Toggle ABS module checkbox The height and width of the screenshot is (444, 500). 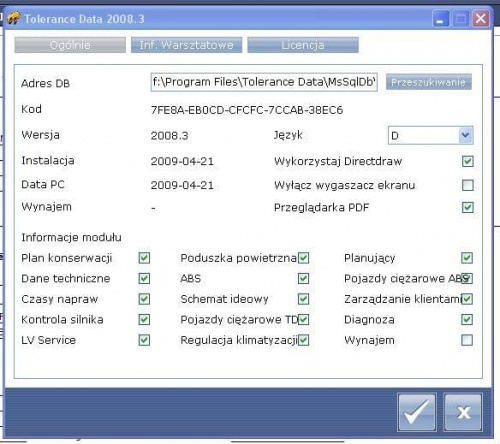click(303, 278)
